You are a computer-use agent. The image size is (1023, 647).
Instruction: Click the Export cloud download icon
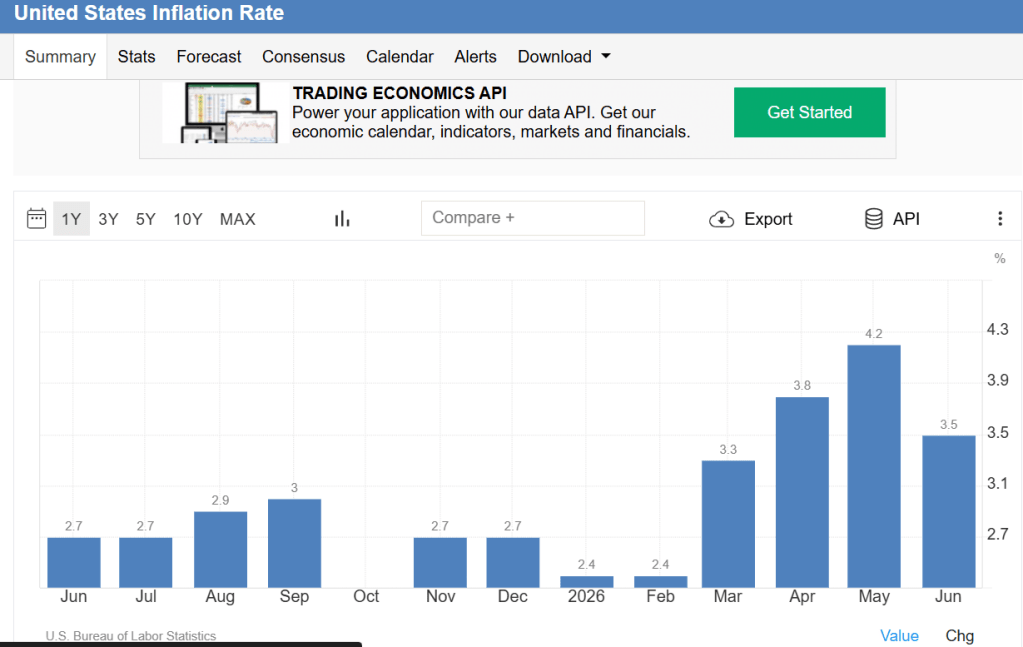click(721, 219)
